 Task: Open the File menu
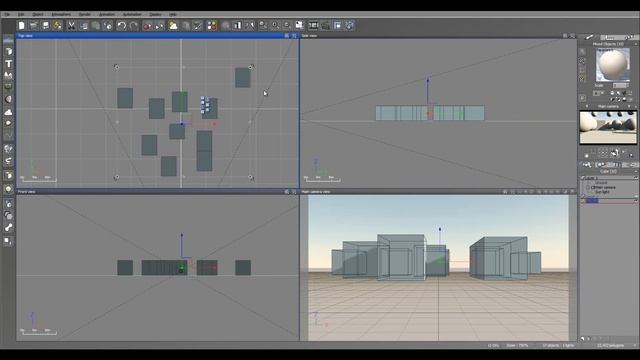pos(7,14)
